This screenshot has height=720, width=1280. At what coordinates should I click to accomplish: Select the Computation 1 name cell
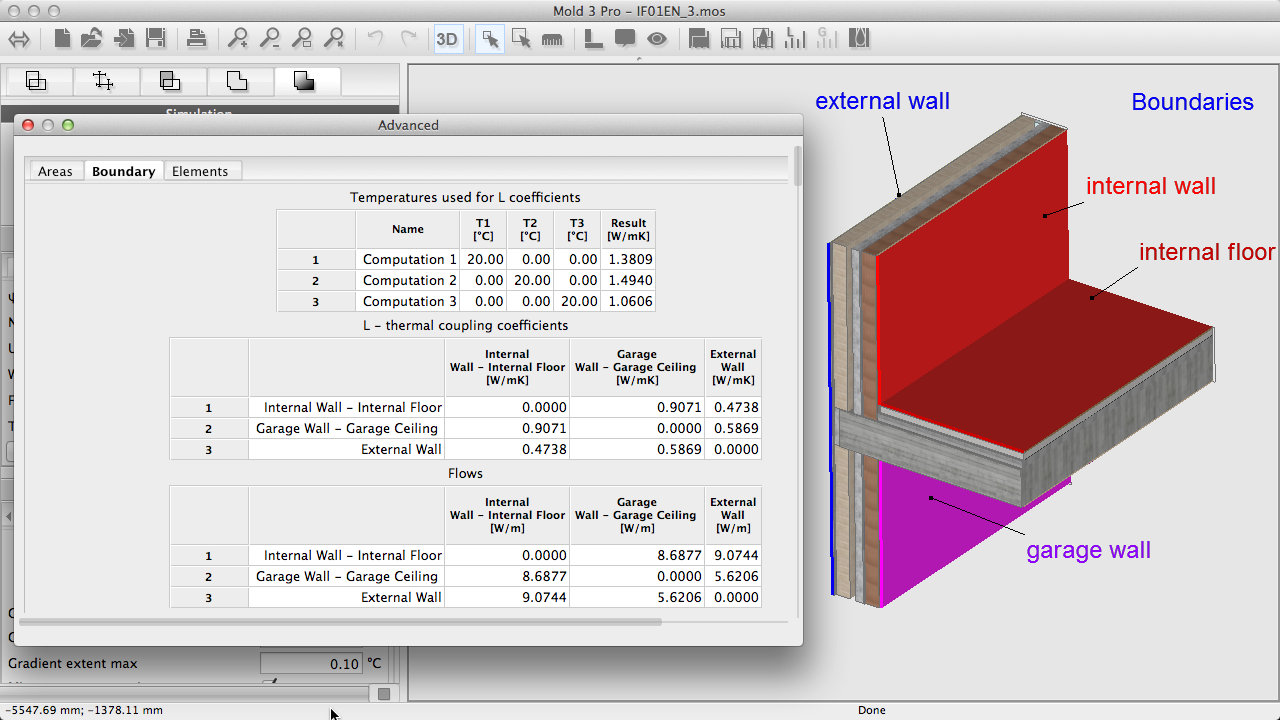click(409, 259)
